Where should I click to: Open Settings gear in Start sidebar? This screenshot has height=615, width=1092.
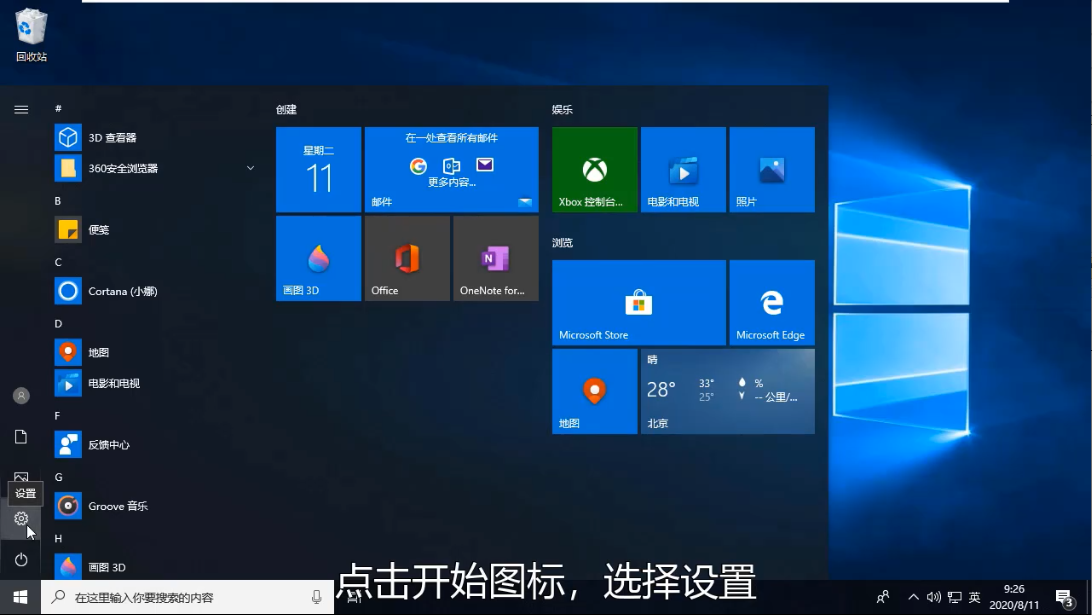pos(21,519)
